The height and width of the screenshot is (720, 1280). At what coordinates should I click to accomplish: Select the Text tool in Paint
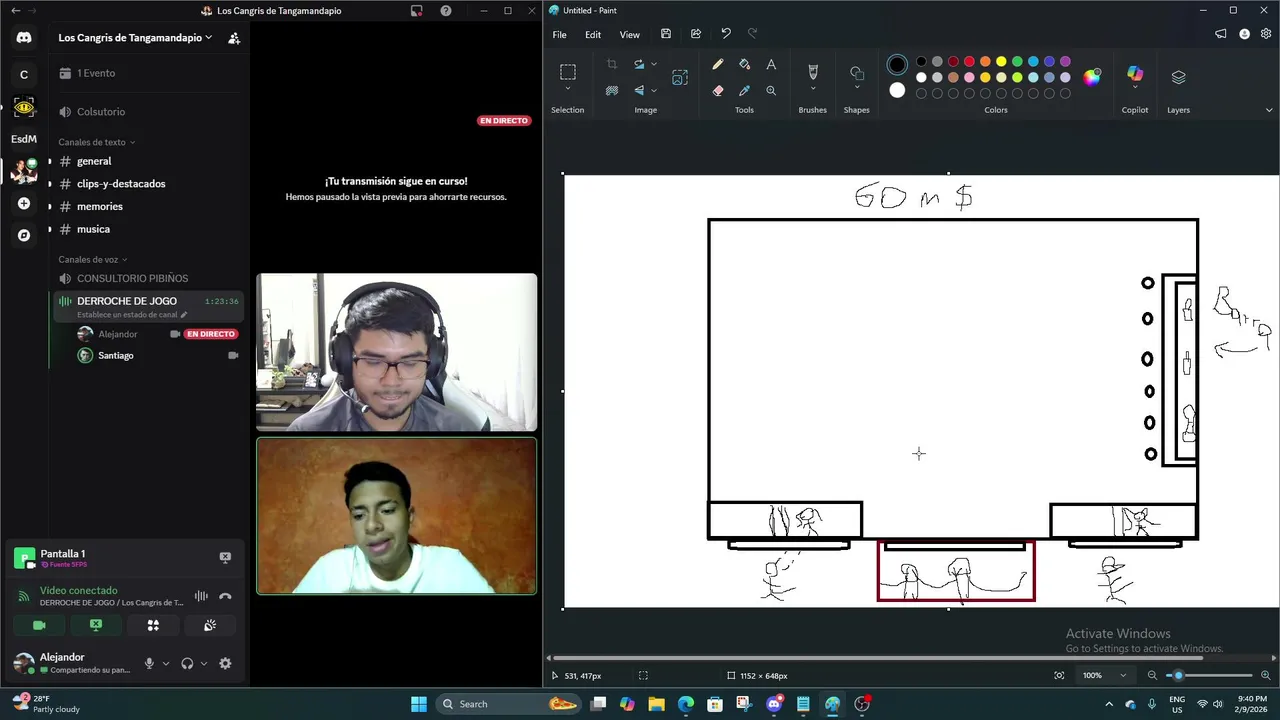click(771, 64)
